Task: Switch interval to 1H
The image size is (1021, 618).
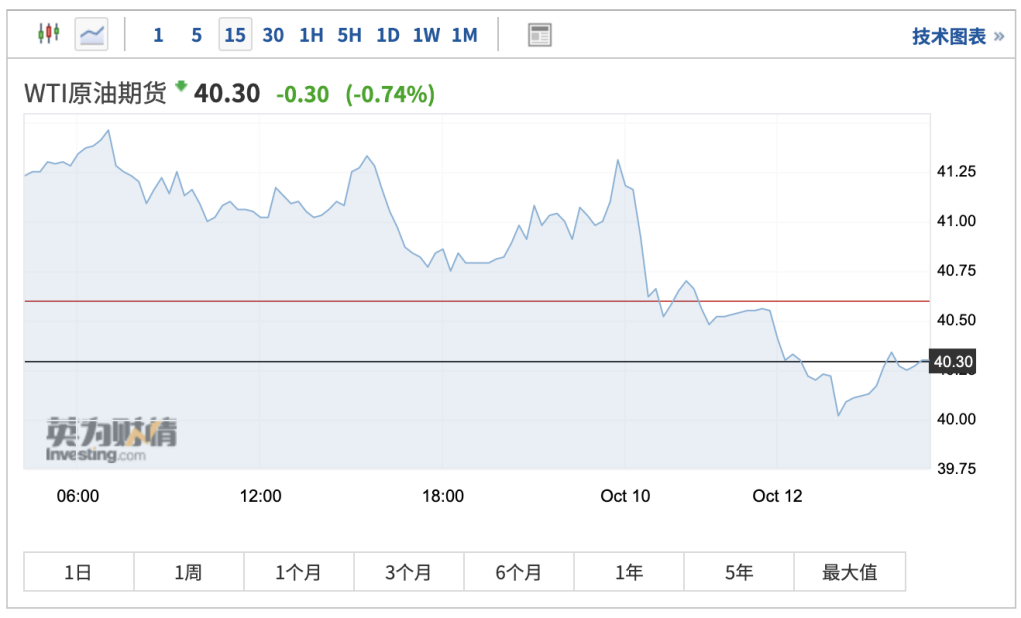Action: click(x=311, y=35)
